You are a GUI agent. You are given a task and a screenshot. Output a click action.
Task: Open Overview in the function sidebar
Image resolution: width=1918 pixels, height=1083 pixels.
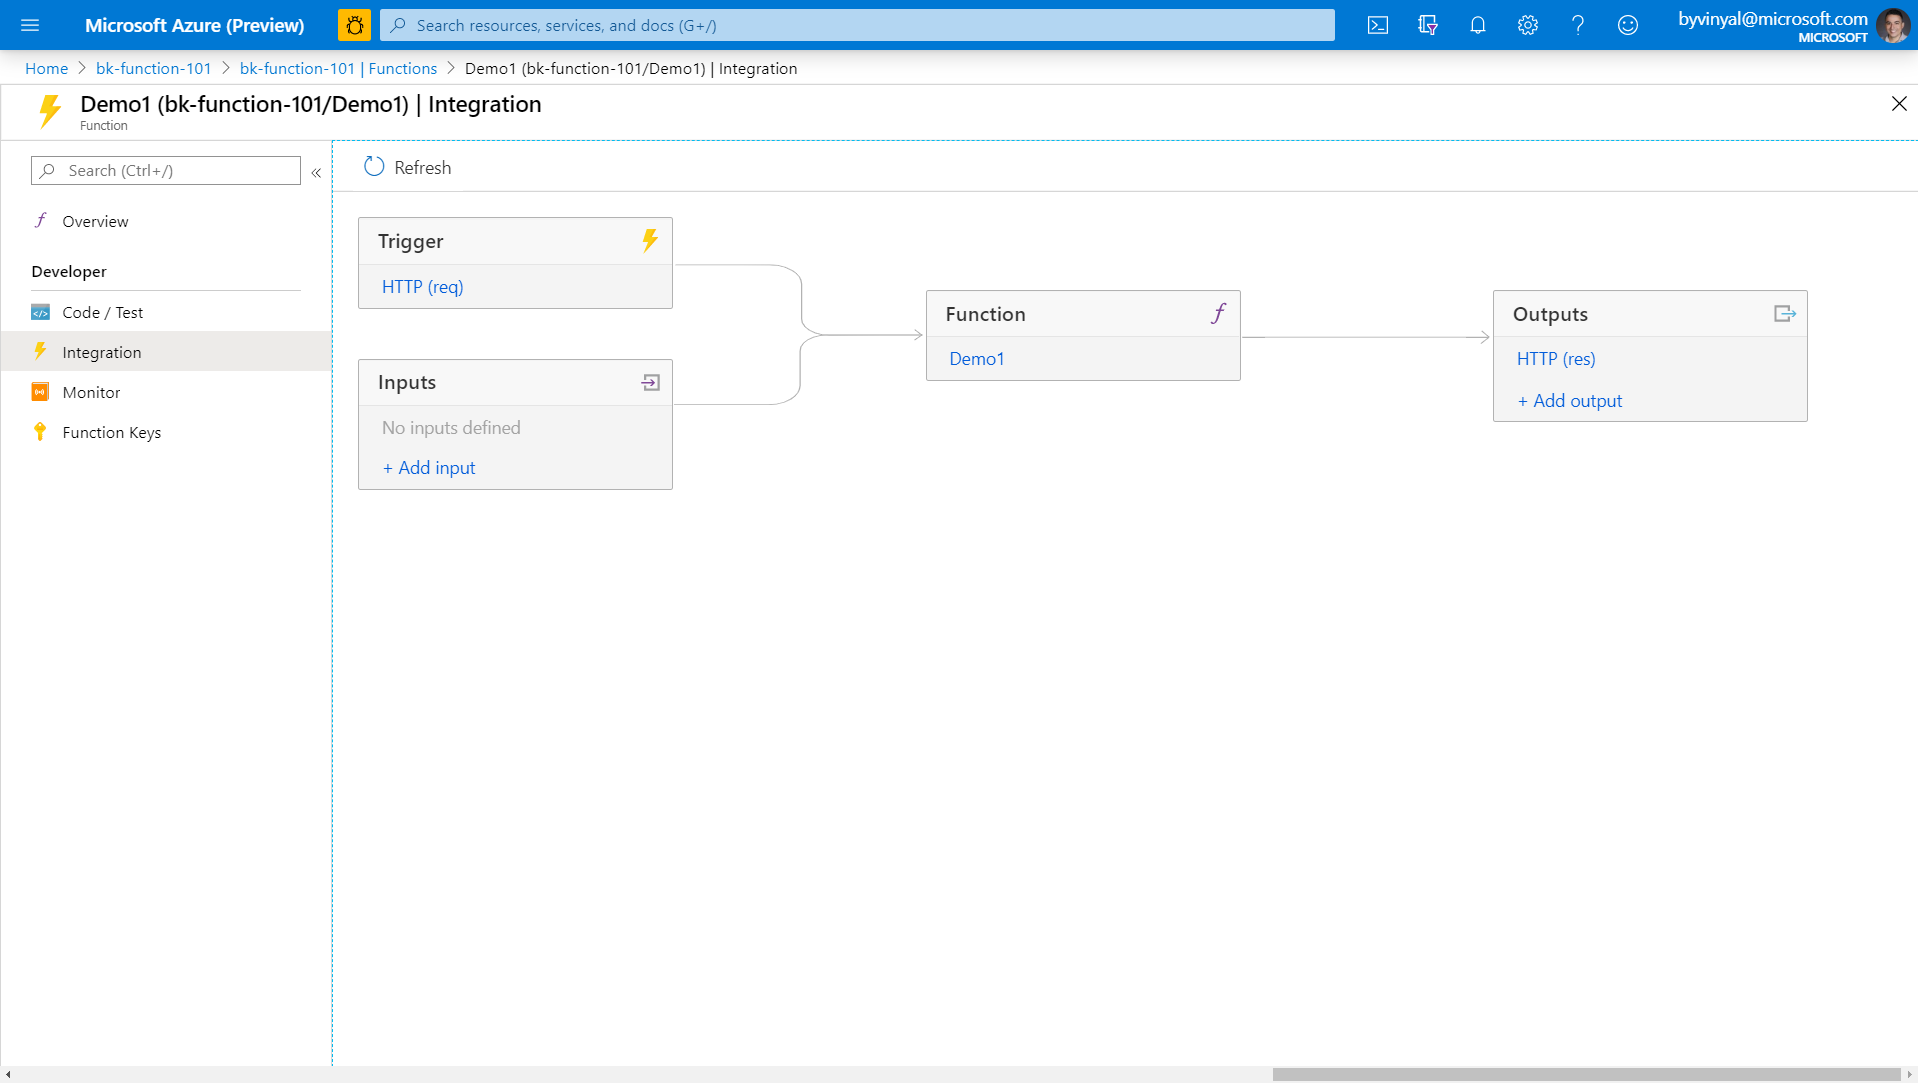pyautogui.click(x=95, y=221)
